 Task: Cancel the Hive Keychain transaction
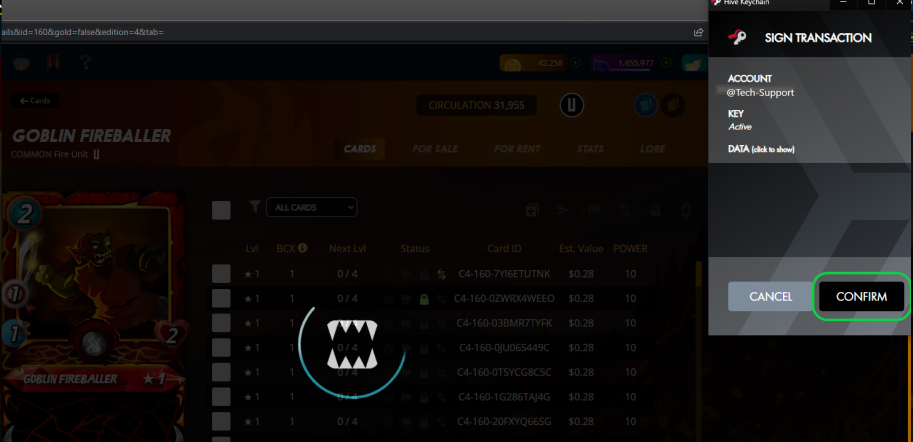tap(770, 297)
